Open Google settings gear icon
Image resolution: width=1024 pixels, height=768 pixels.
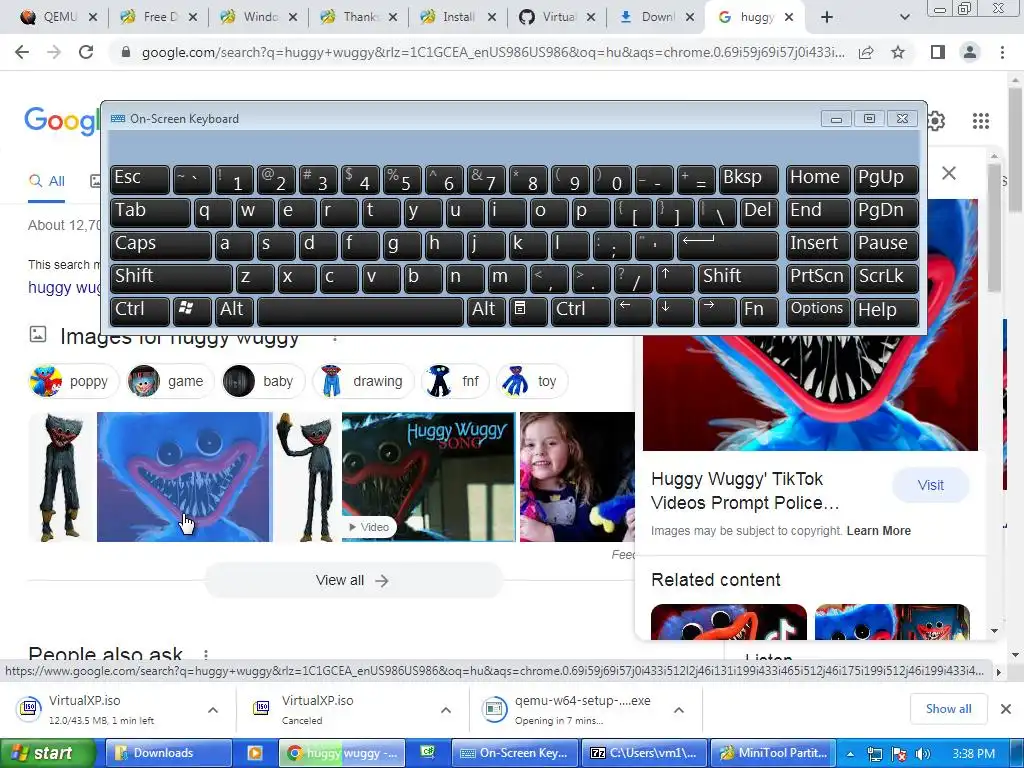click(936, 121)
